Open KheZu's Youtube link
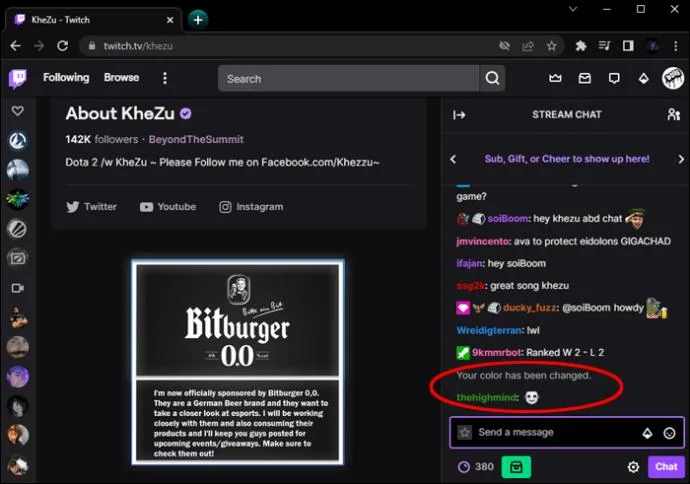The width and height of the screenshot is (690, 484). 168,207
